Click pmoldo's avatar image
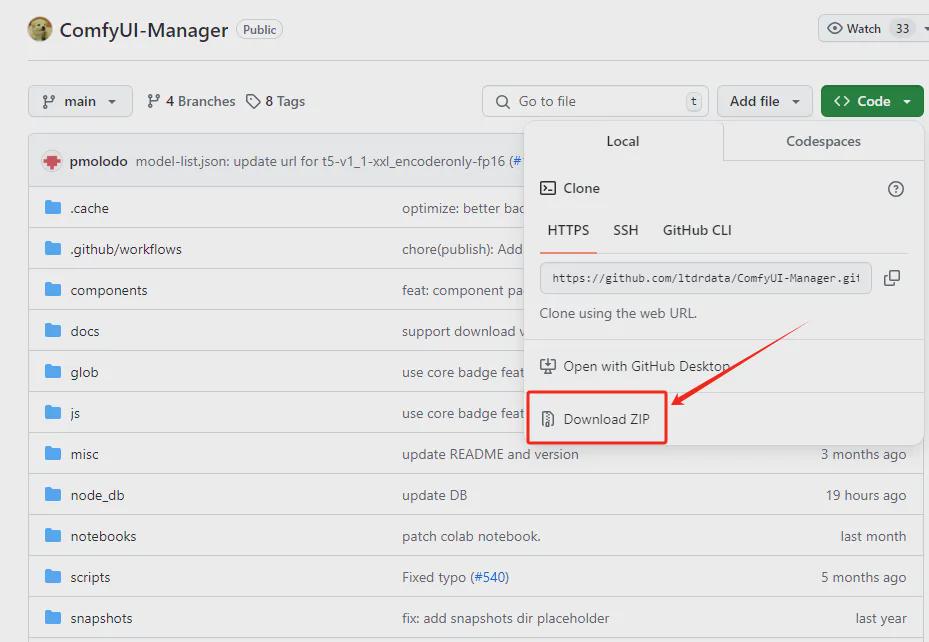Screen dimensions: 929x642 coord(56,161)
